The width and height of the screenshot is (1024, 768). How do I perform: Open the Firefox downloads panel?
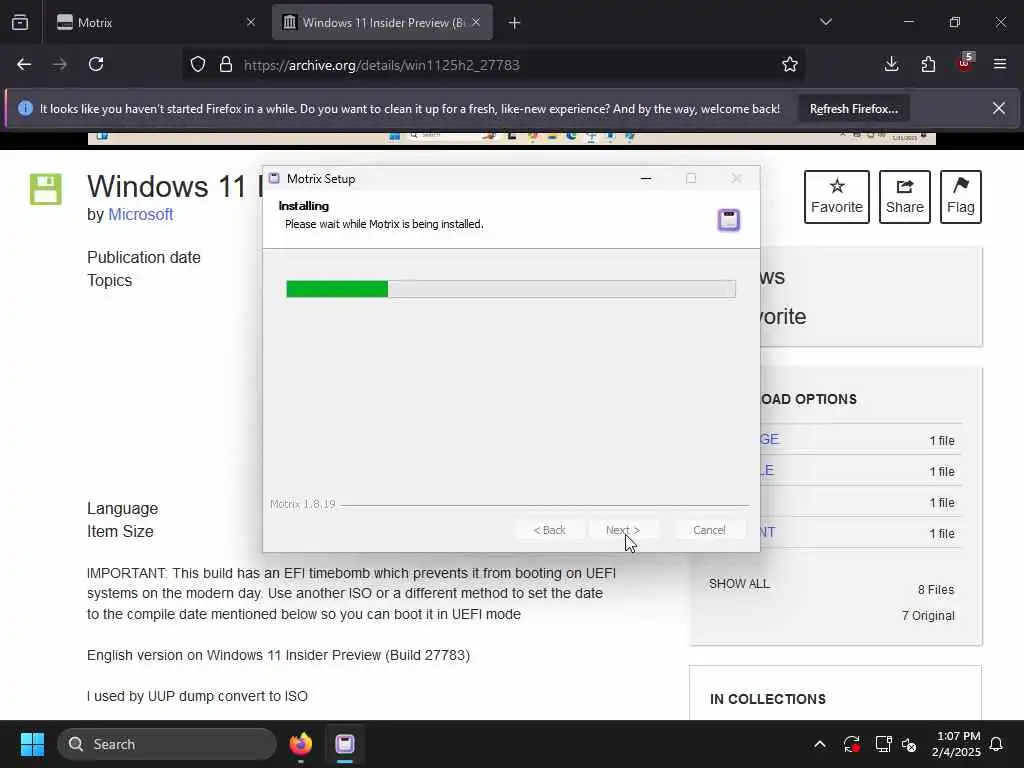pos(891,64)
